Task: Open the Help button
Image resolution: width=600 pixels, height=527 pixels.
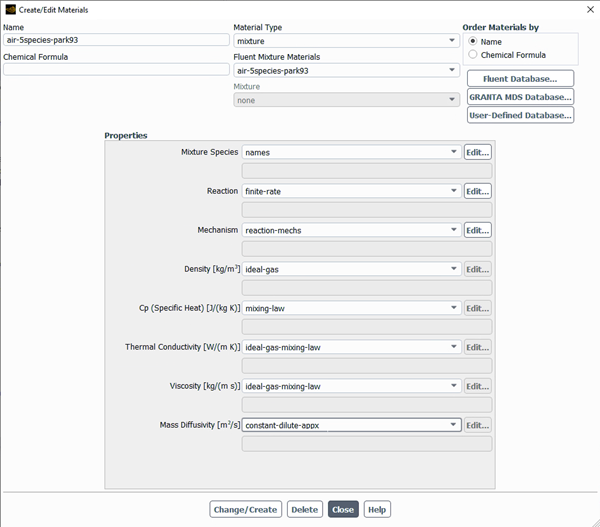Action: pos(377,509)
